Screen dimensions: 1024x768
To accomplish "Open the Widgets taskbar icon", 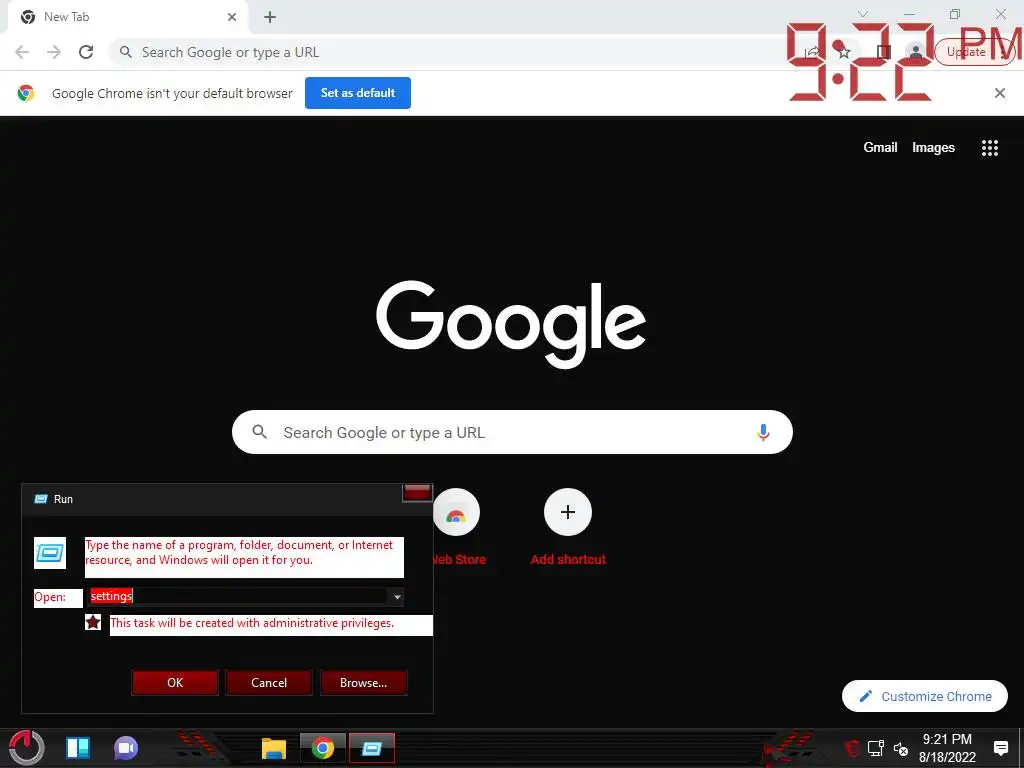I will tap(78, 748).
